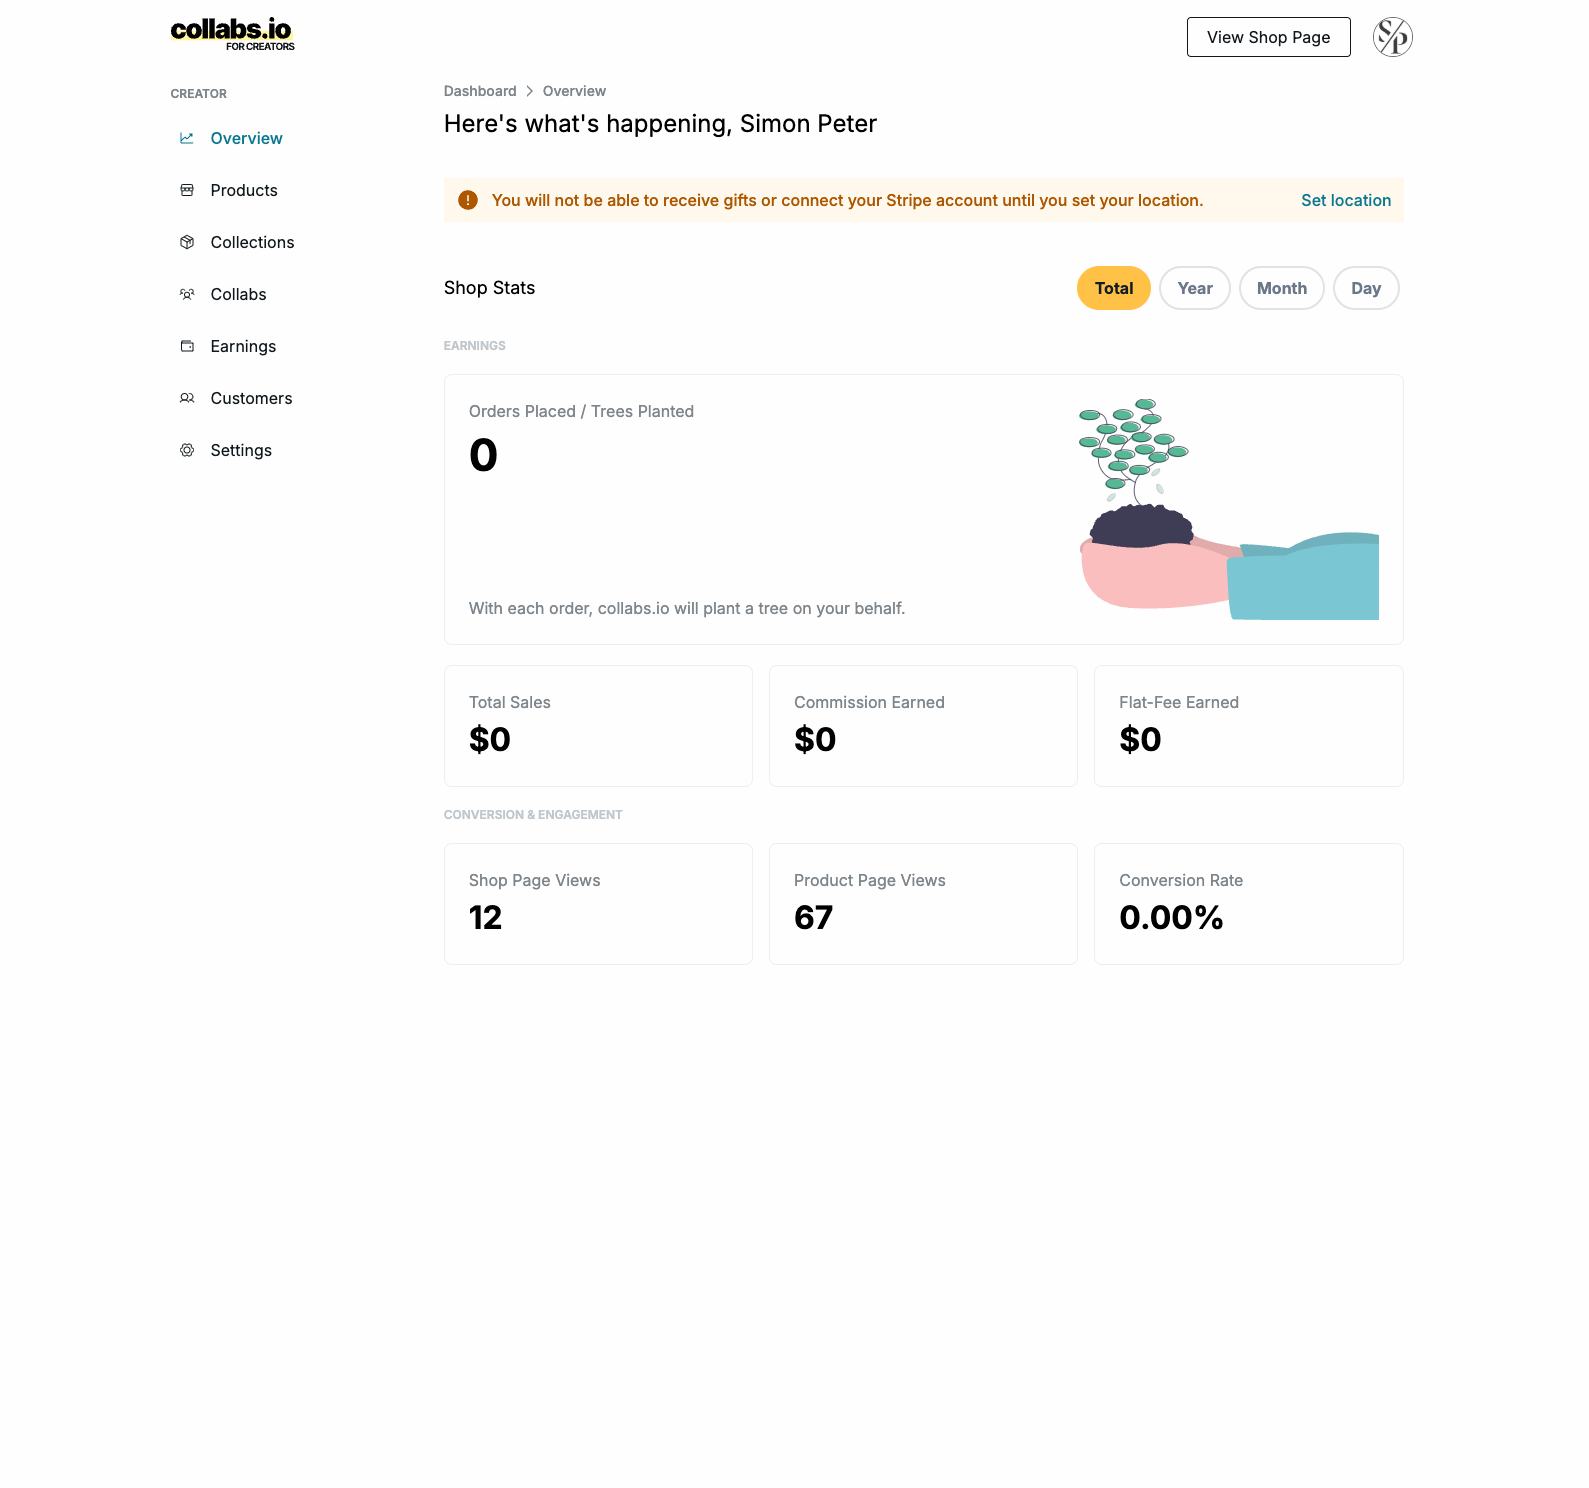Select the Total stats filter

click(x=1114, y=288)
